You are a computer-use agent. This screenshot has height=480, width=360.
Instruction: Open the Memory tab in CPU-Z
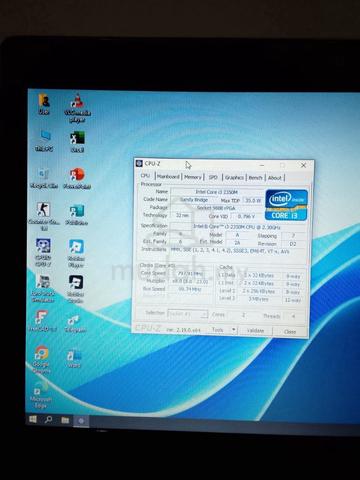(x=193, y=177)
